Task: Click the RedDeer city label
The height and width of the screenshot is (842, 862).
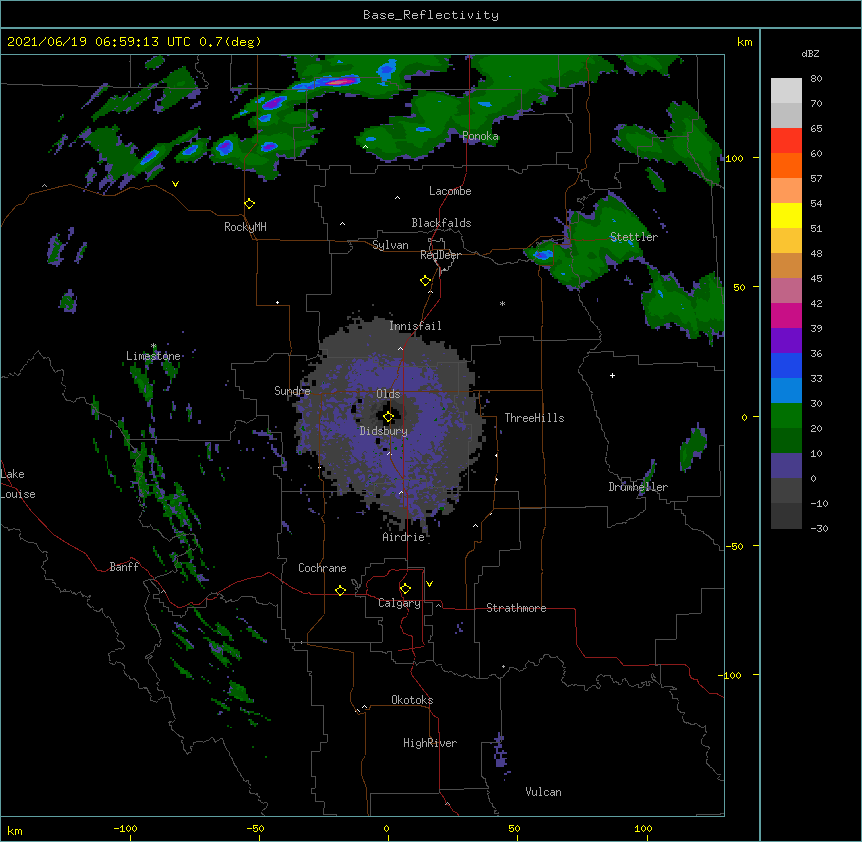Action: tap(440, 255)
